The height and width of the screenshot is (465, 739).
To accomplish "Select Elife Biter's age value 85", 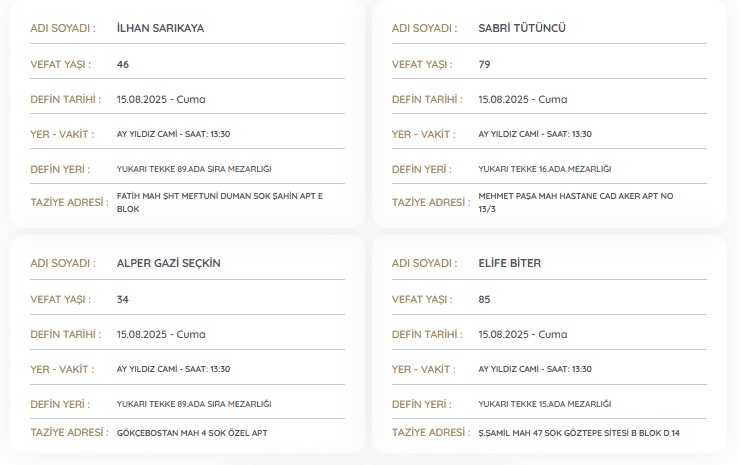I will (485, 299).
